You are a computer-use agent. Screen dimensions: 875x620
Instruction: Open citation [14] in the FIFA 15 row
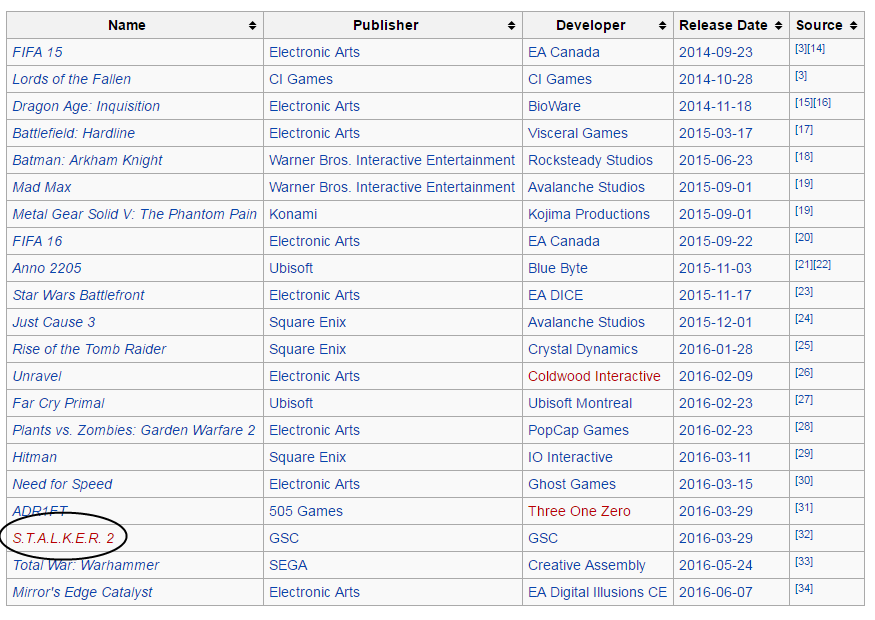click(x=817, y=49)
